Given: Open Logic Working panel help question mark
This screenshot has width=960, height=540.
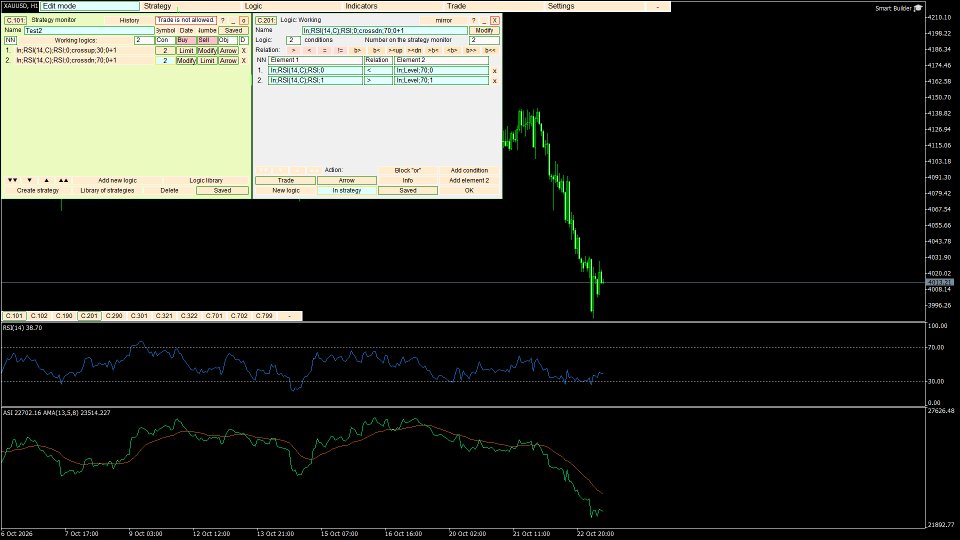Looking at the screenshot, I should point(473,20).
